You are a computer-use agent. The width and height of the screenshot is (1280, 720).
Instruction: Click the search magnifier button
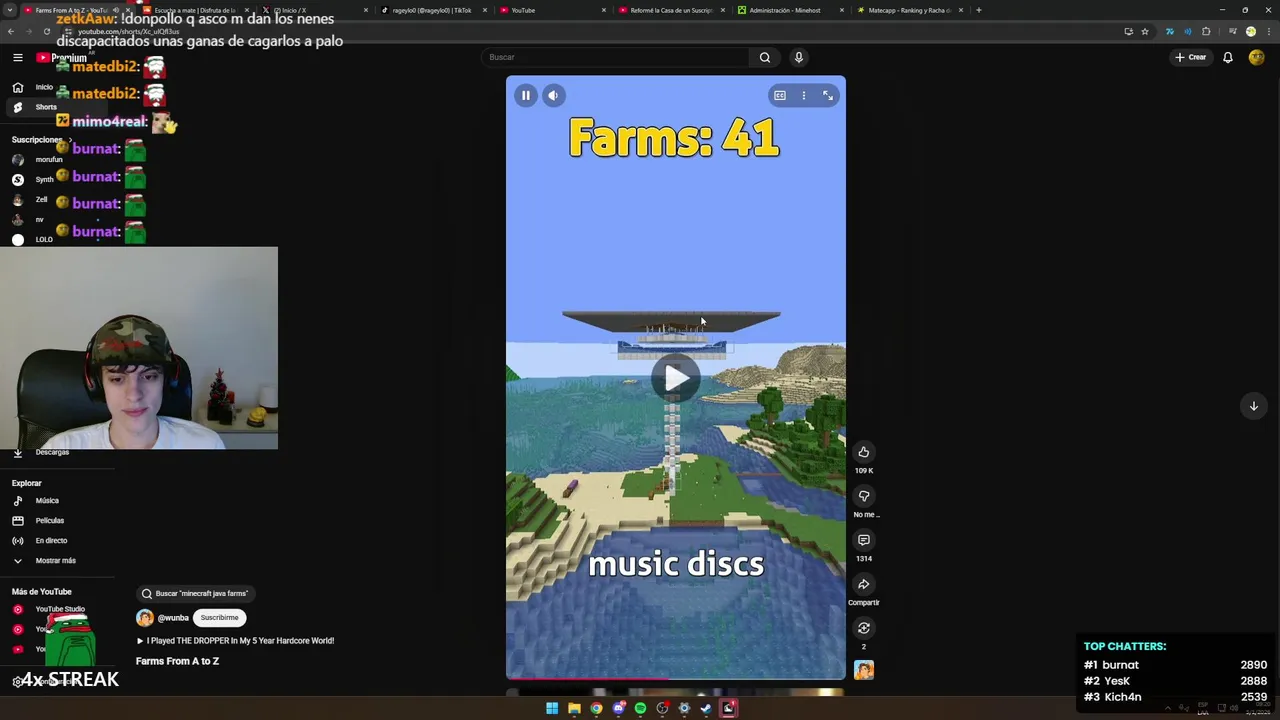765,57
